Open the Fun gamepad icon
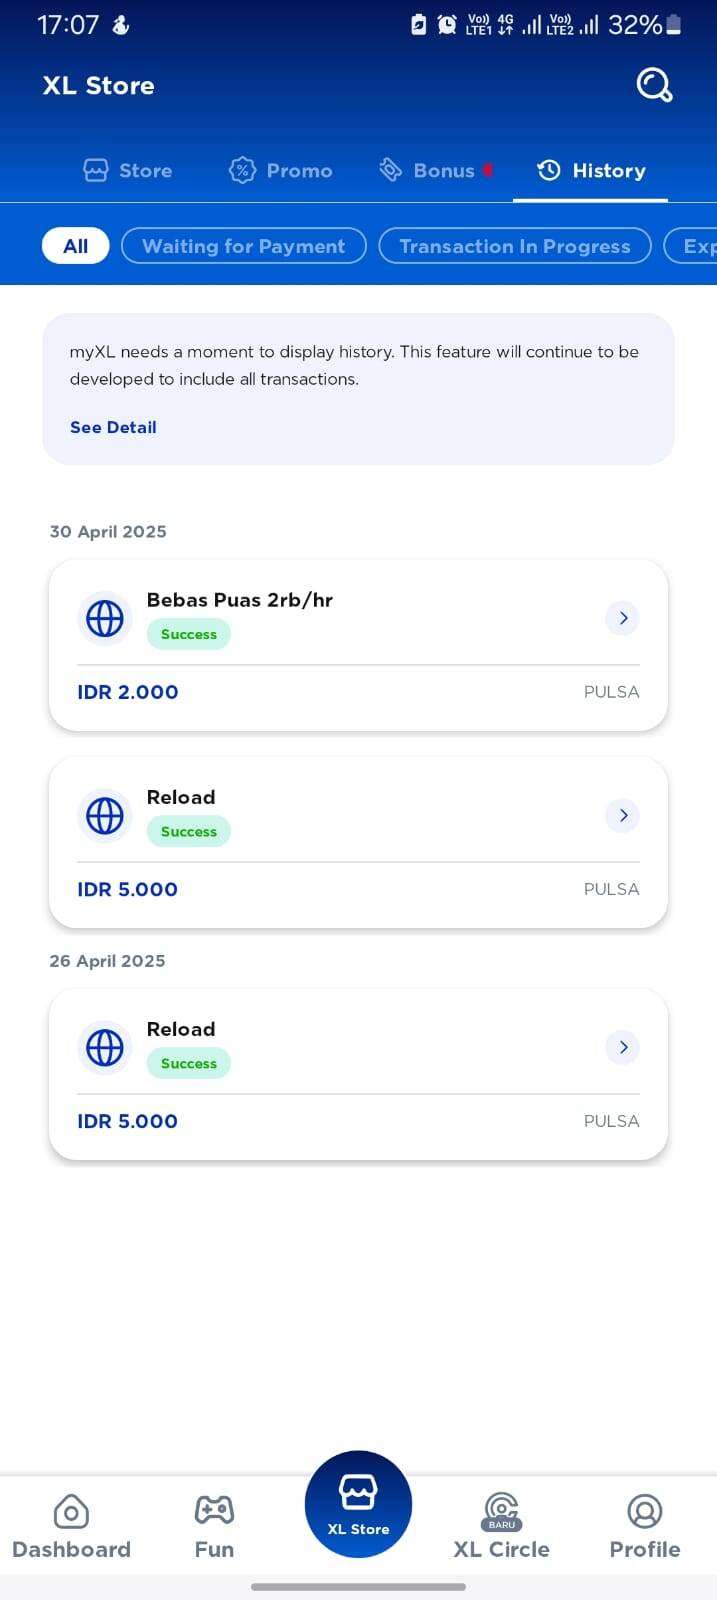Image resolution: width=717 pixels, height=1600 pixels. pos(214,1510)
